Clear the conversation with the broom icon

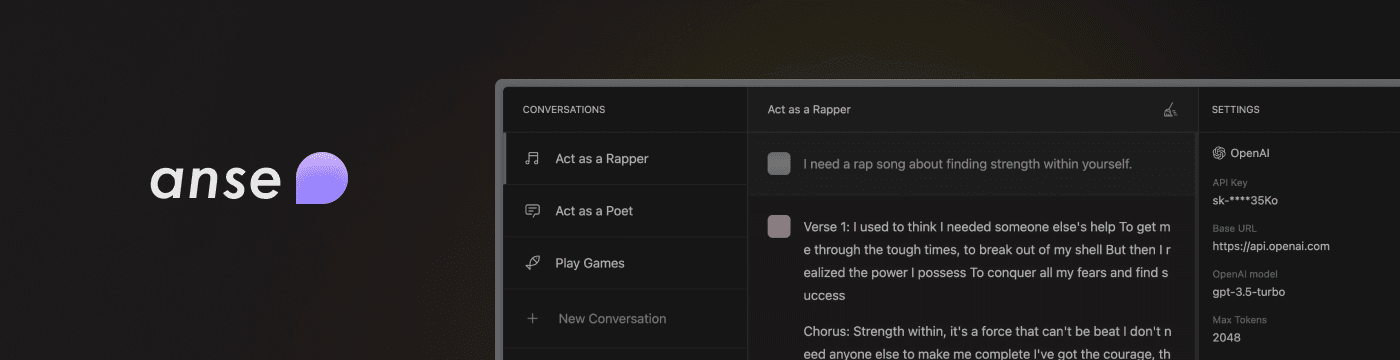pyautogui.click(x=1170, y=110)
